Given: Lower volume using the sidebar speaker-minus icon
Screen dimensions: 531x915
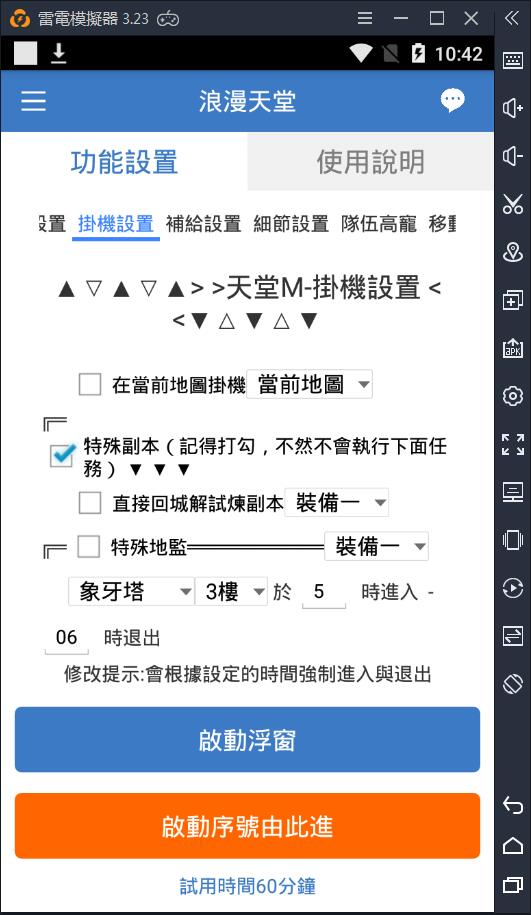Looking at the screenshot, I should [512, 156].
